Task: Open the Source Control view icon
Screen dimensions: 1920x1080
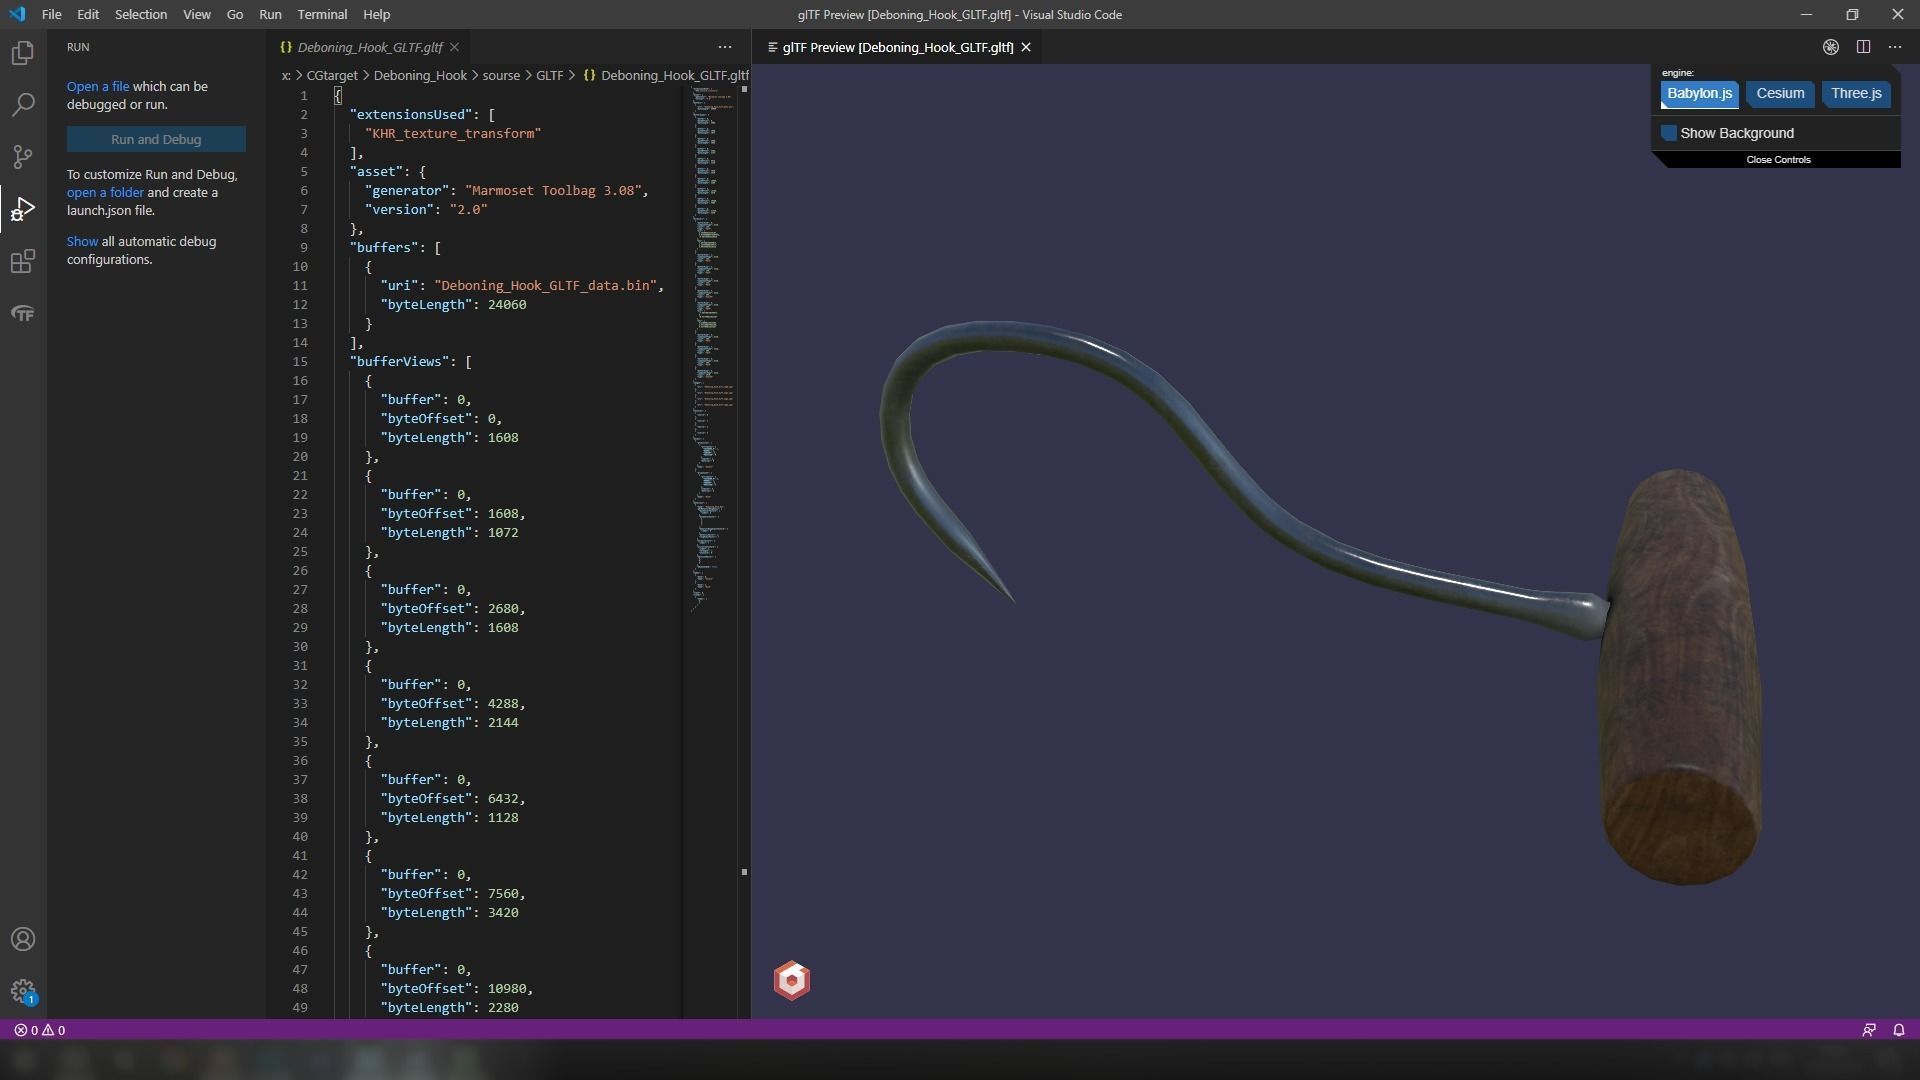Action: [22, 157]
